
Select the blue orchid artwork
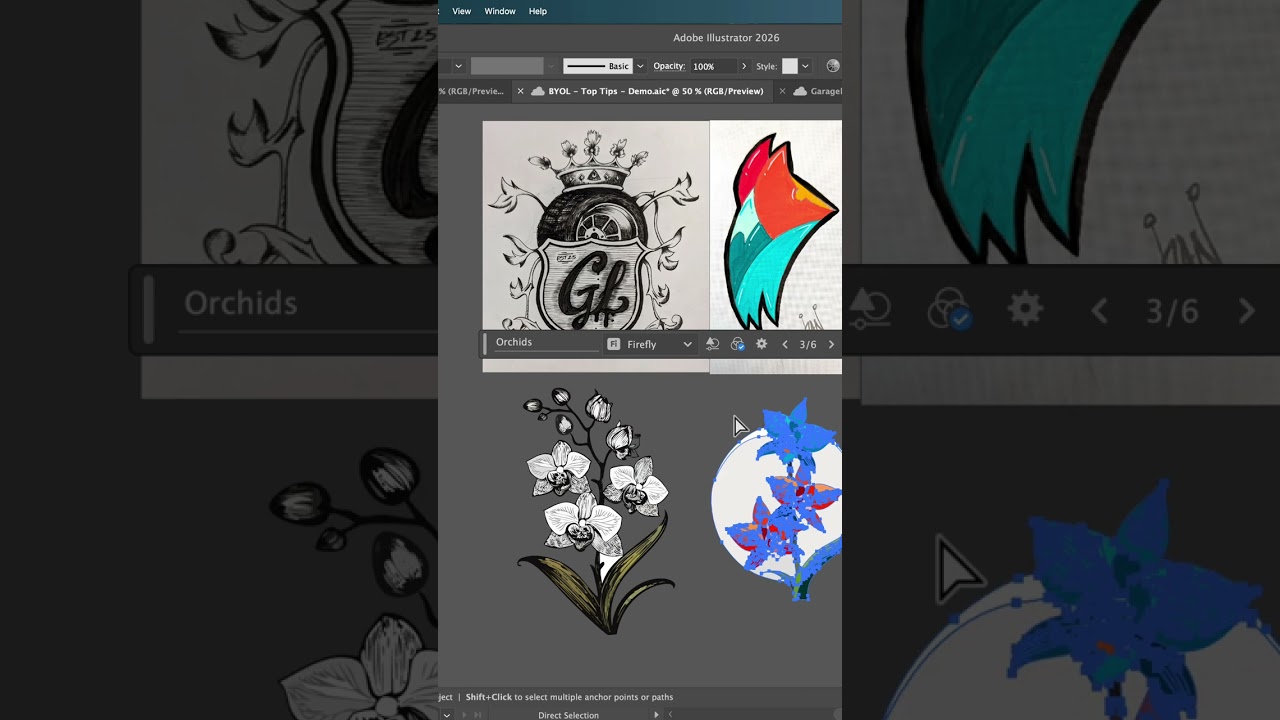pos(777,500)
